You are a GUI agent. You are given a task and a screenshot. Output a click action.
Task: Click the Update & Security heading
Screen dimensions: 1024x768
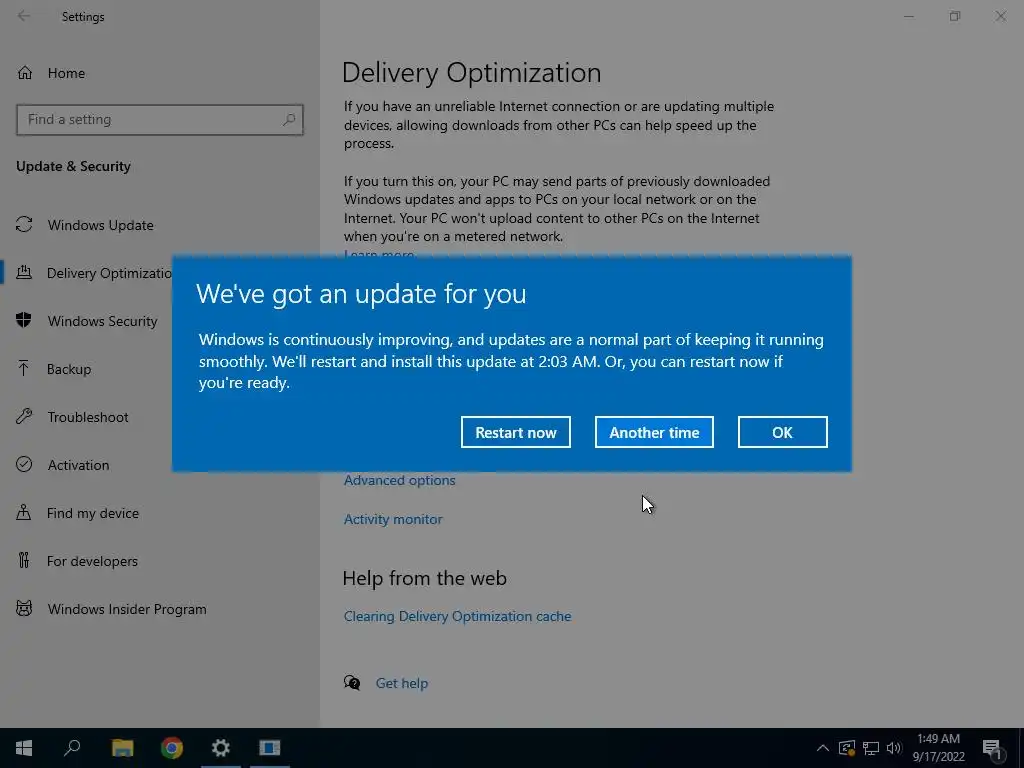73,167
